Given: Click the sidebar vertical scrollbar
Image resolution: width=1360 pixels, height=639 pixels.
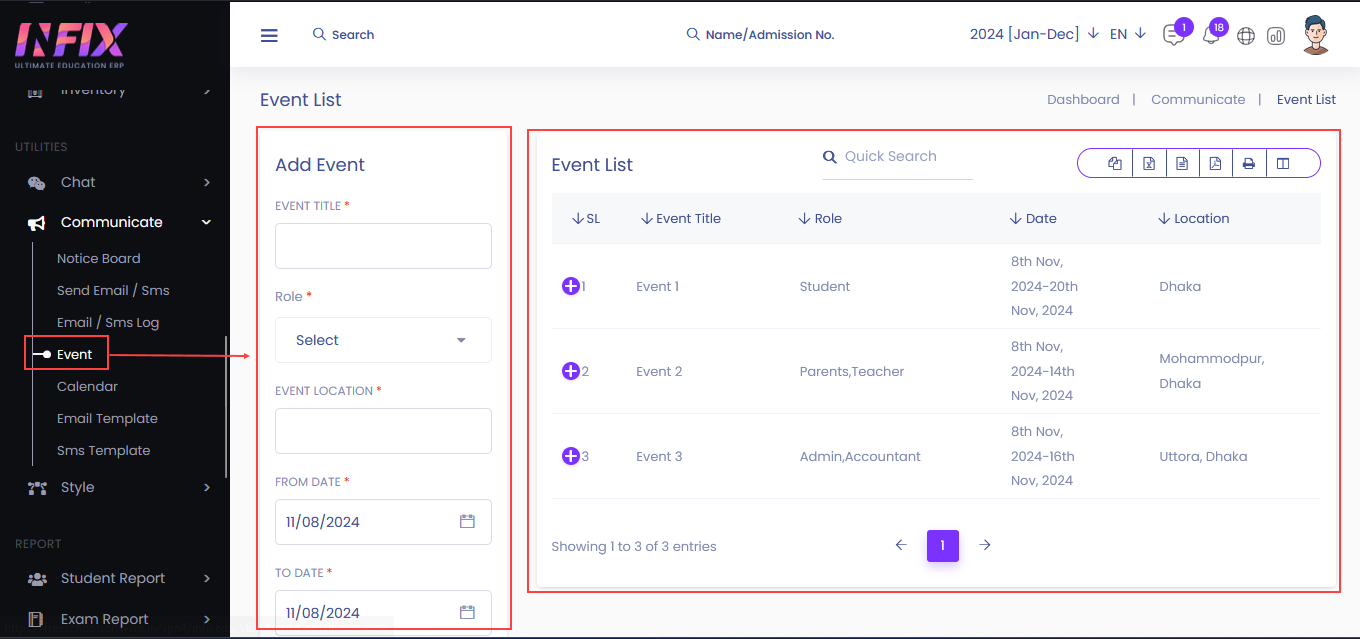Looking at the screenshot, I should click(x=227, y=407).
